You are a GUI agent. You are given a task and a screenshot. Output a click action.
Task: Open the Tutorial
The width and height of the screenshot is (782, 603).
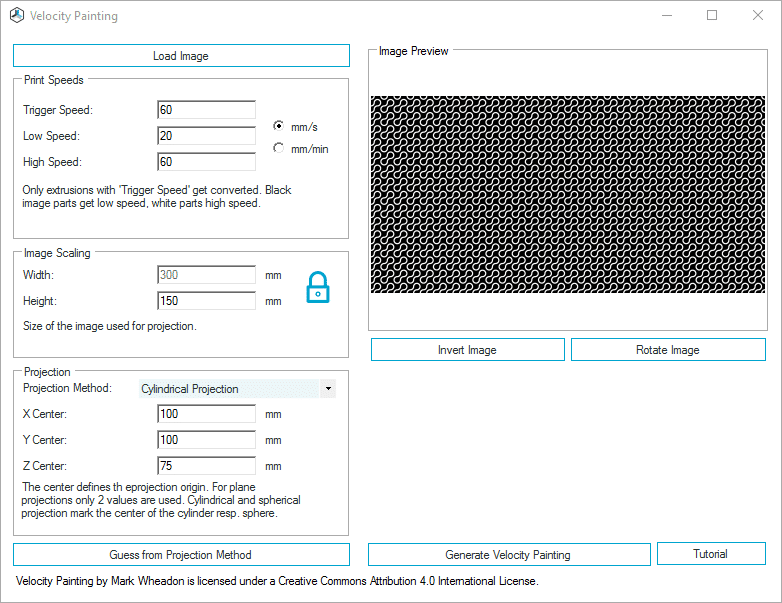click(711, 554)
